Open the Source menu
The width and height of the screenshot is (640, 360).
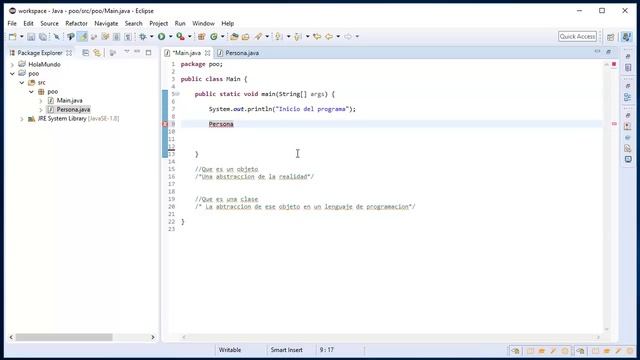[x=49, y=23]
